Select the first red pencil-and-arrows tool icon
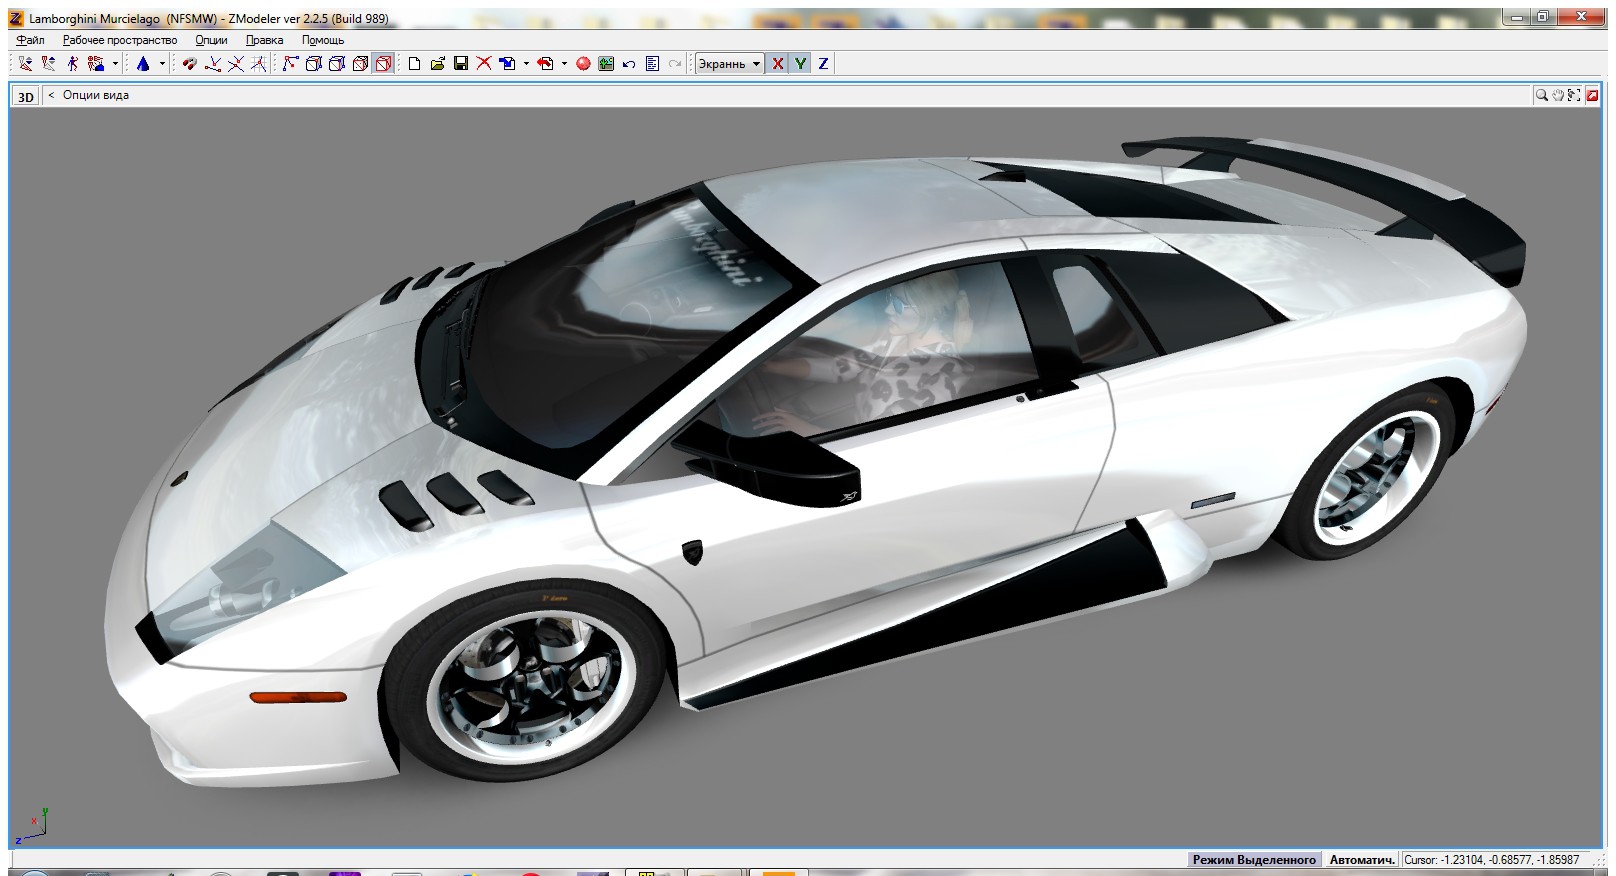1616x876 pixels. (x=25, y=63)
